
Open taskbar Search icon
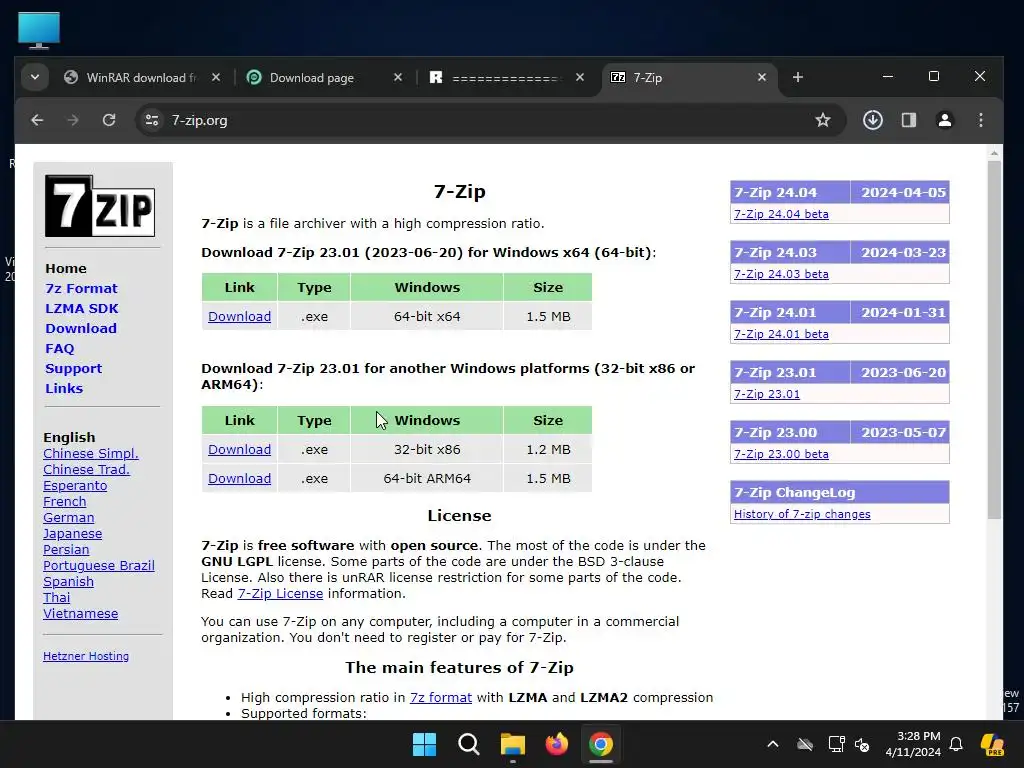[x=468, y=744]
